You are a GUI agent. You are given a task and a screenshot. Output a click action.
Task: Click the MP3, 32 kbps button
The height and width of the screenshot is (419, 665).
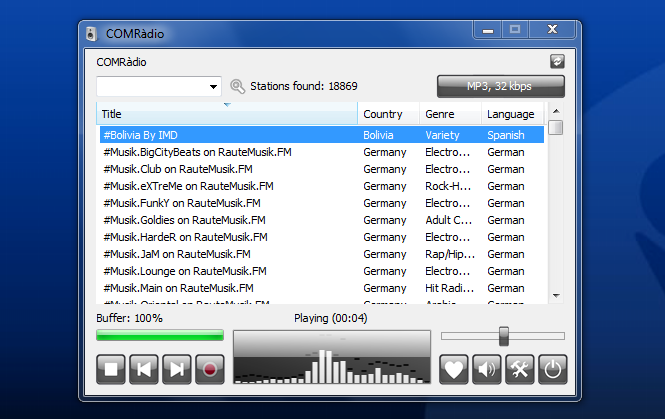click(500, 87)
